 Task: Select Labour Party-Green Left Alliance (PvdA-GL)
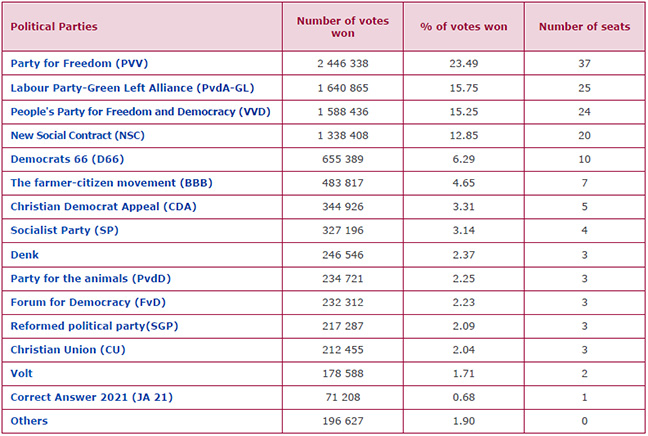pos(110,87)
